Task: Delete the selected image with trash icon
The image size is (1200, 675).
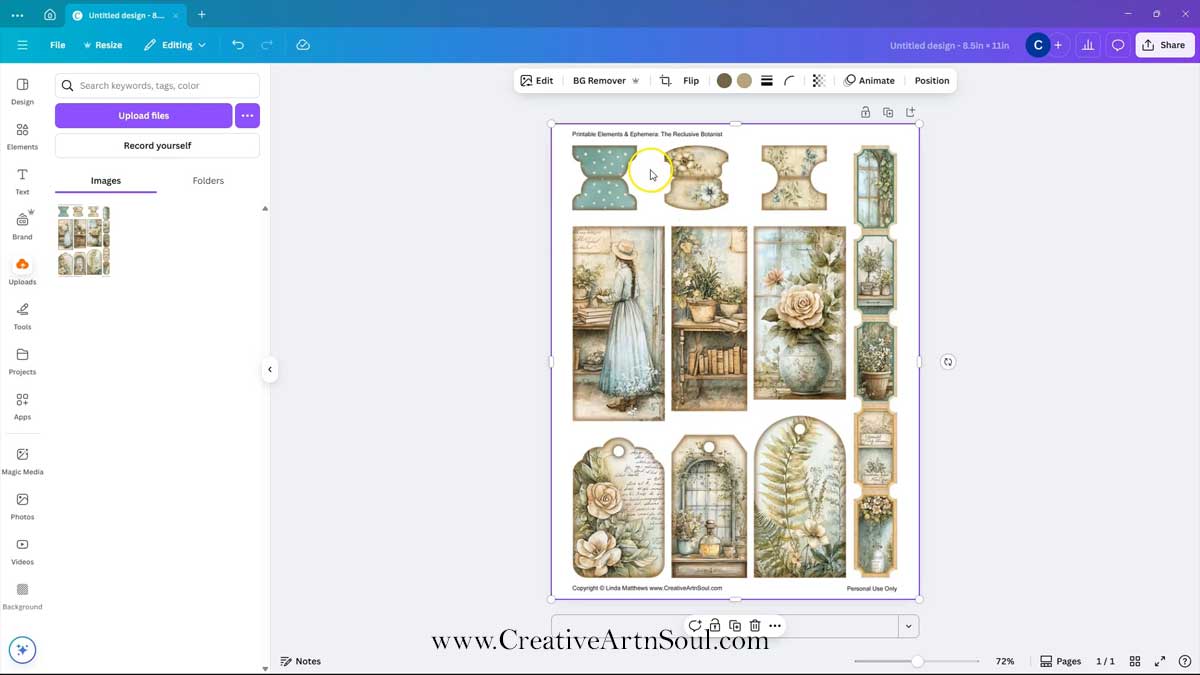Action: tap(755, 626)
